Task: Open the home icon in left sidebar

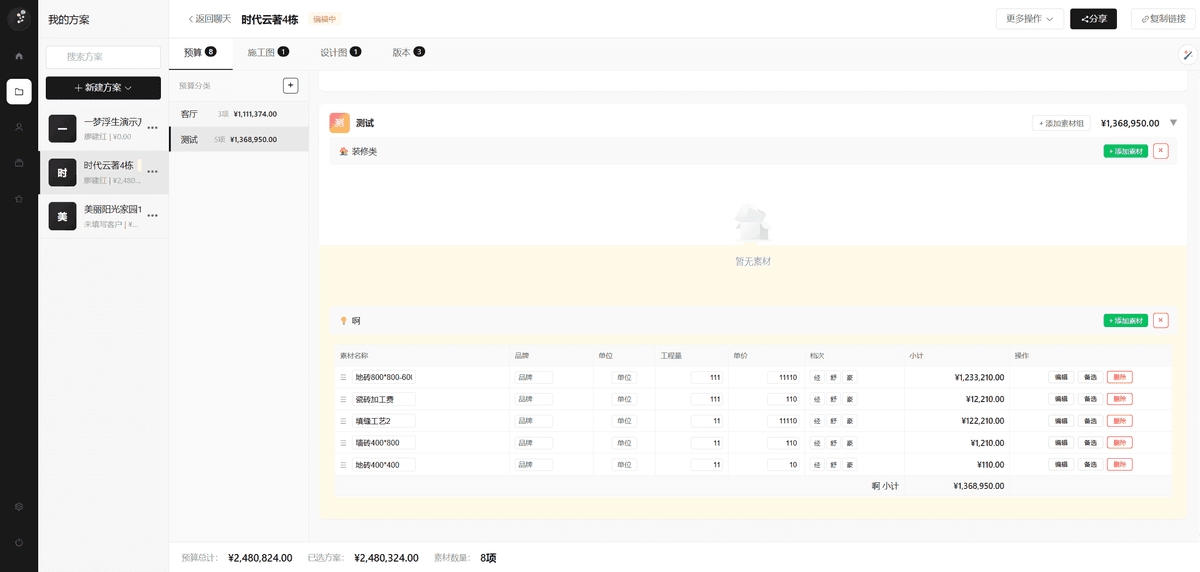Action: [18, 56]
